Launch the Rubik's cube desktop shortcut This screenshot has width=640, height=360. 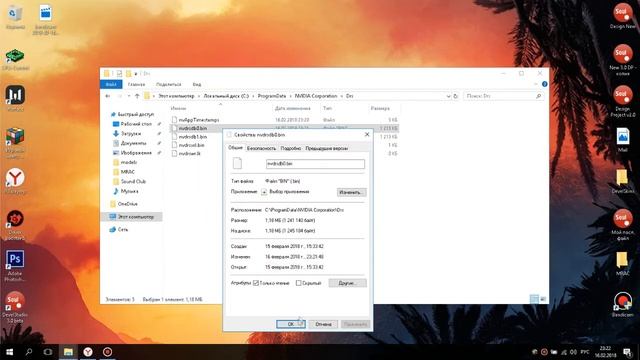pos(15,143)
